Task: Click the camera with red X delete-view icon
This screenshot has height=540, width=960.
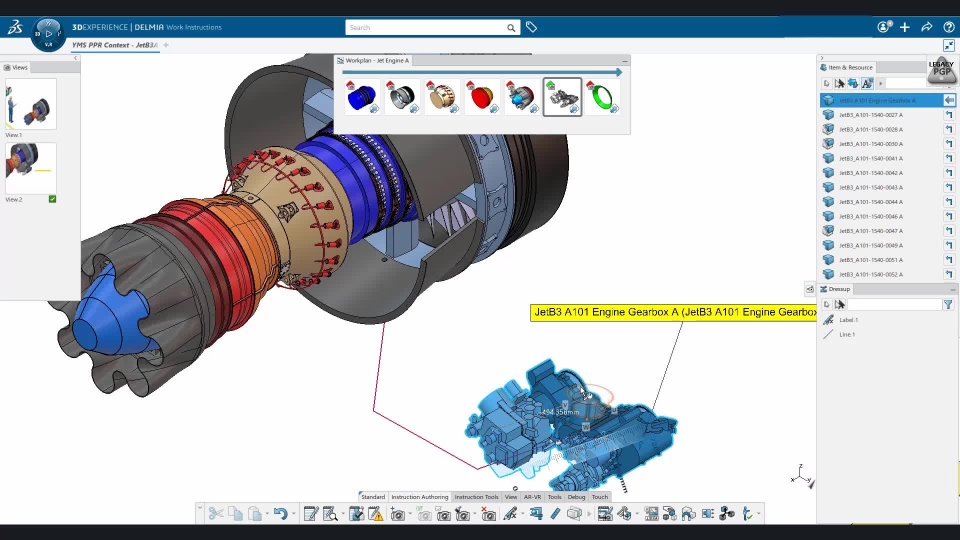Action: click(x=489, y=514)
